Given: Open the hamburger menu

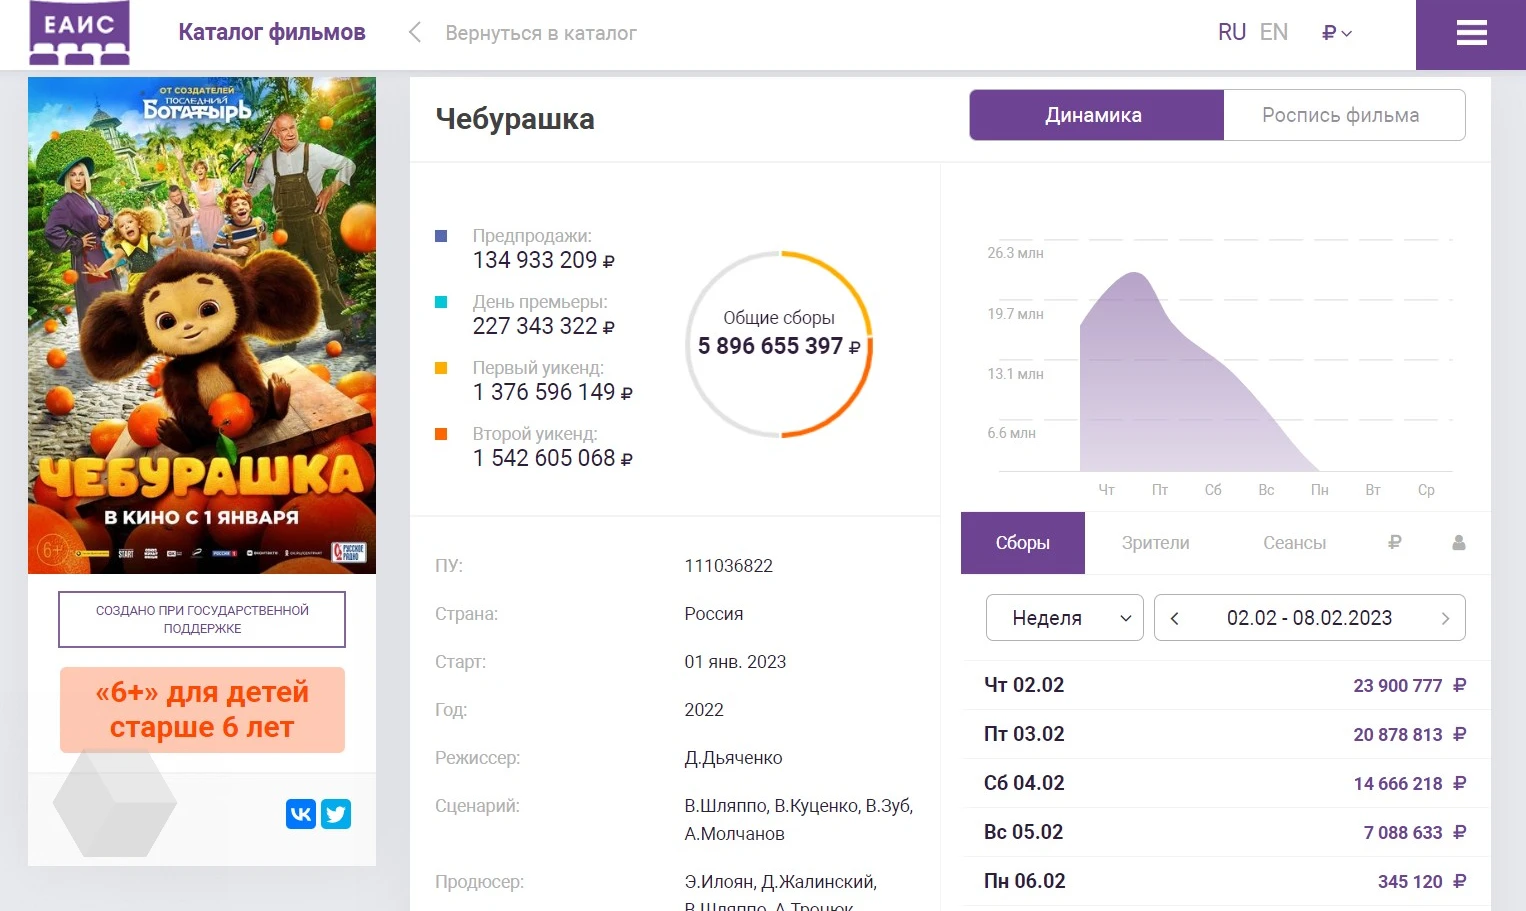Looking at the screenshot, I should point(1471,34).
